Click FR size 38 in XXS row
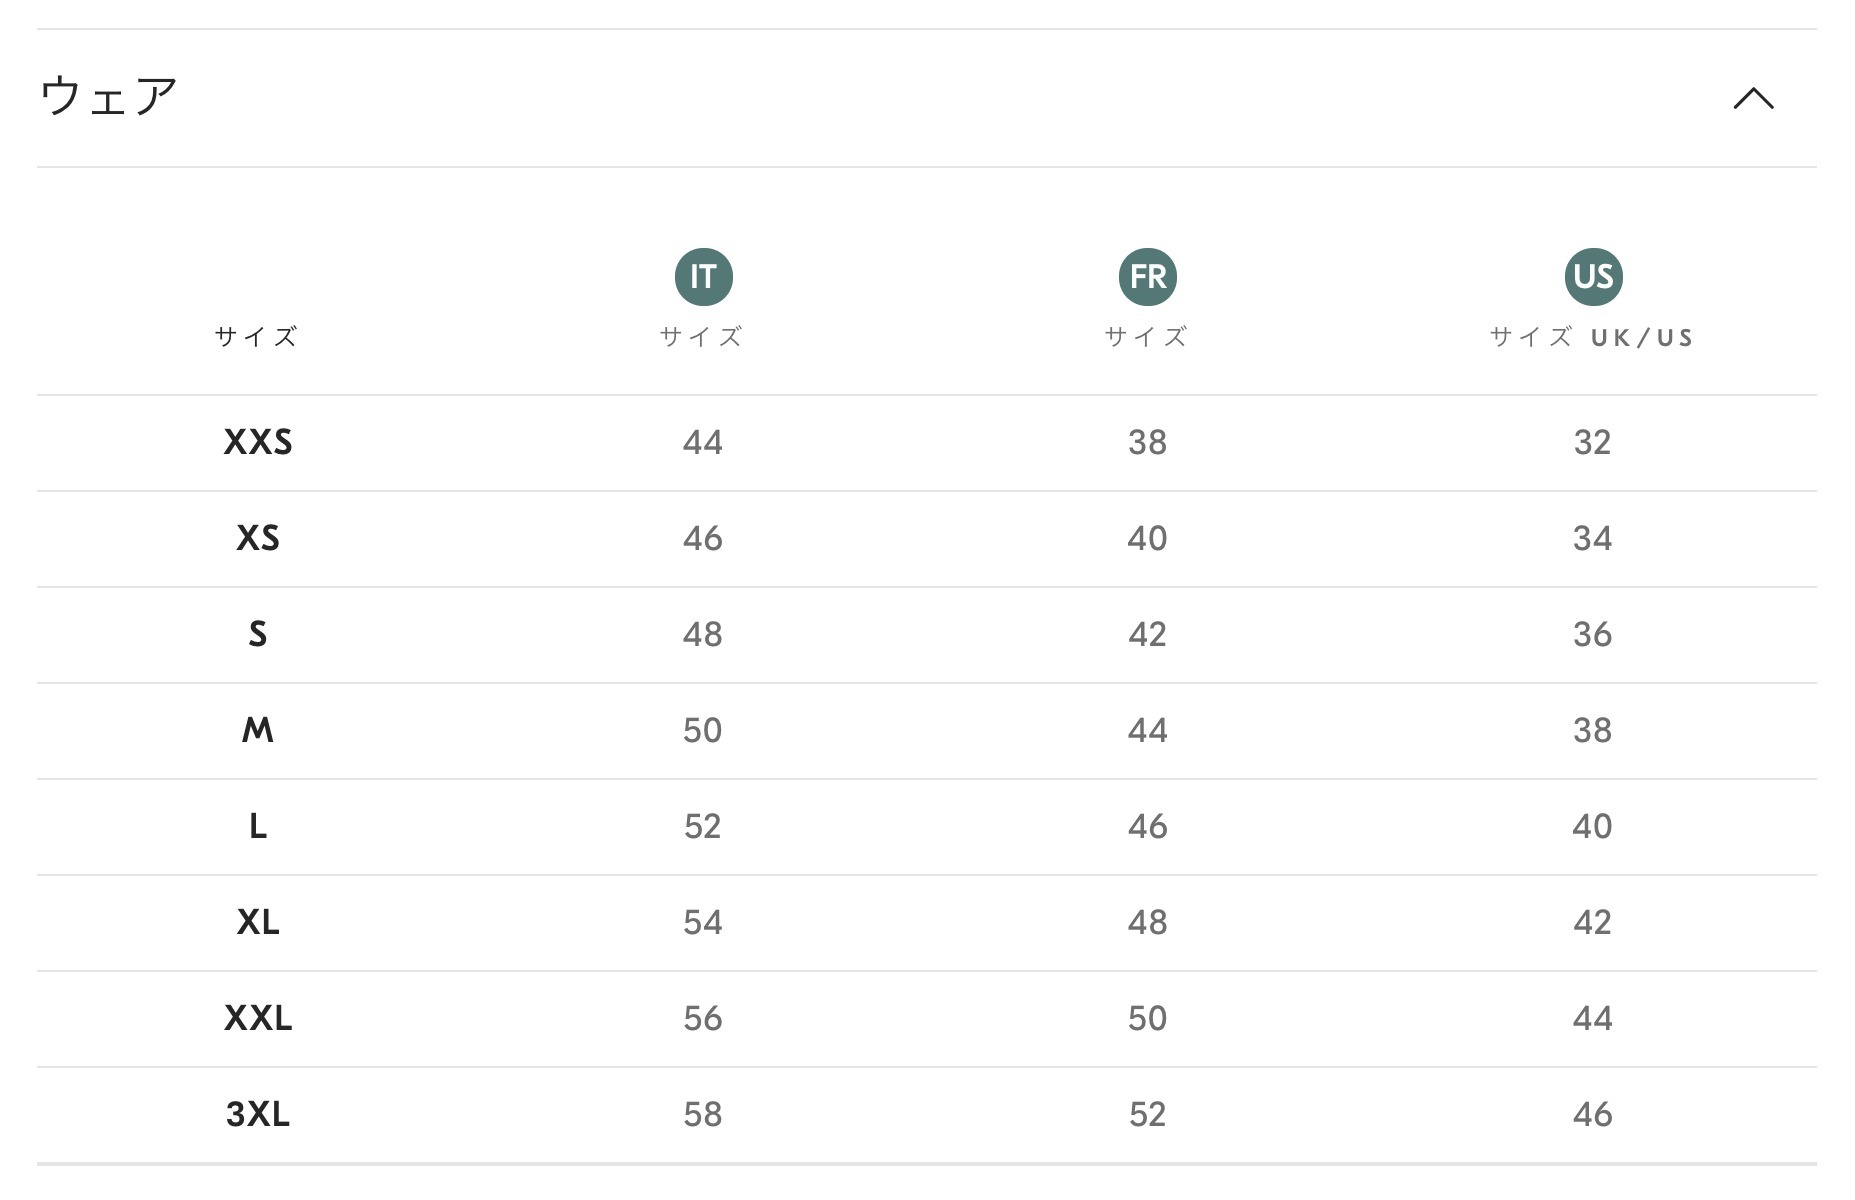Image resolution: width=1855 pixels, height=1200 pixels. click(x=1147, y=442)
